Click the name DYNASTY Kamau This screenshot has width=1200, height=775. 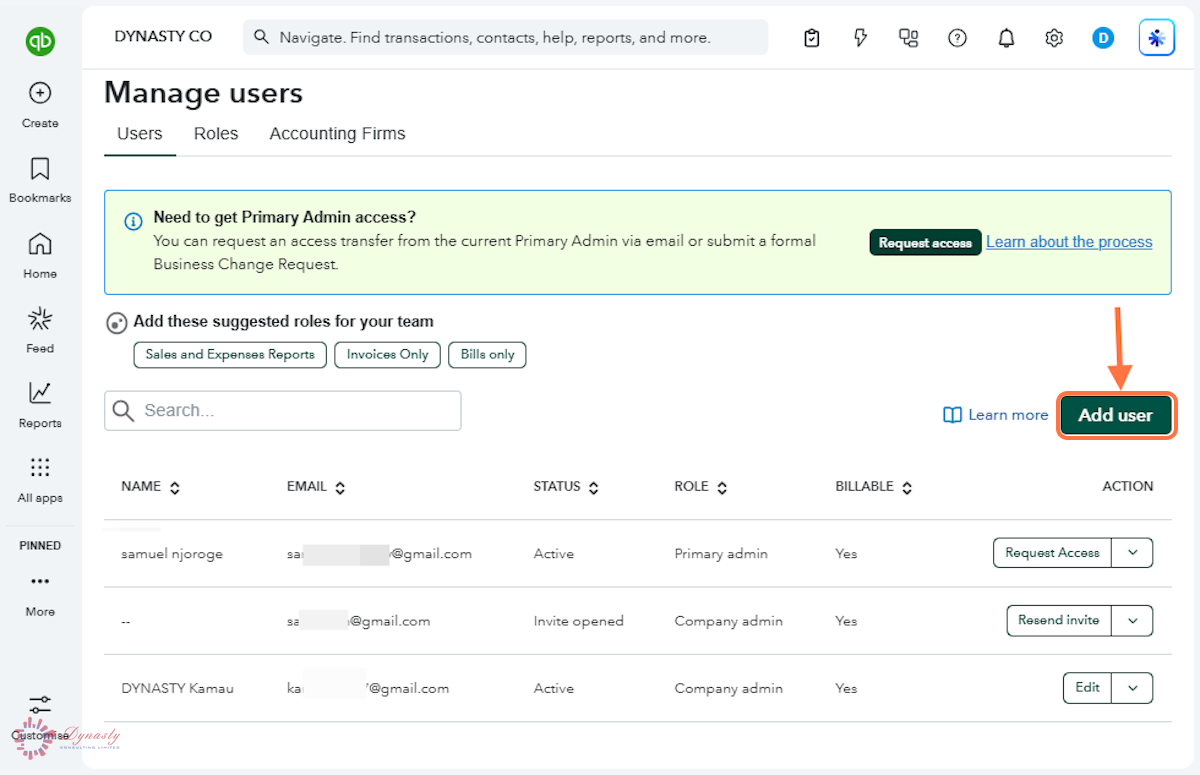(178, 688)
